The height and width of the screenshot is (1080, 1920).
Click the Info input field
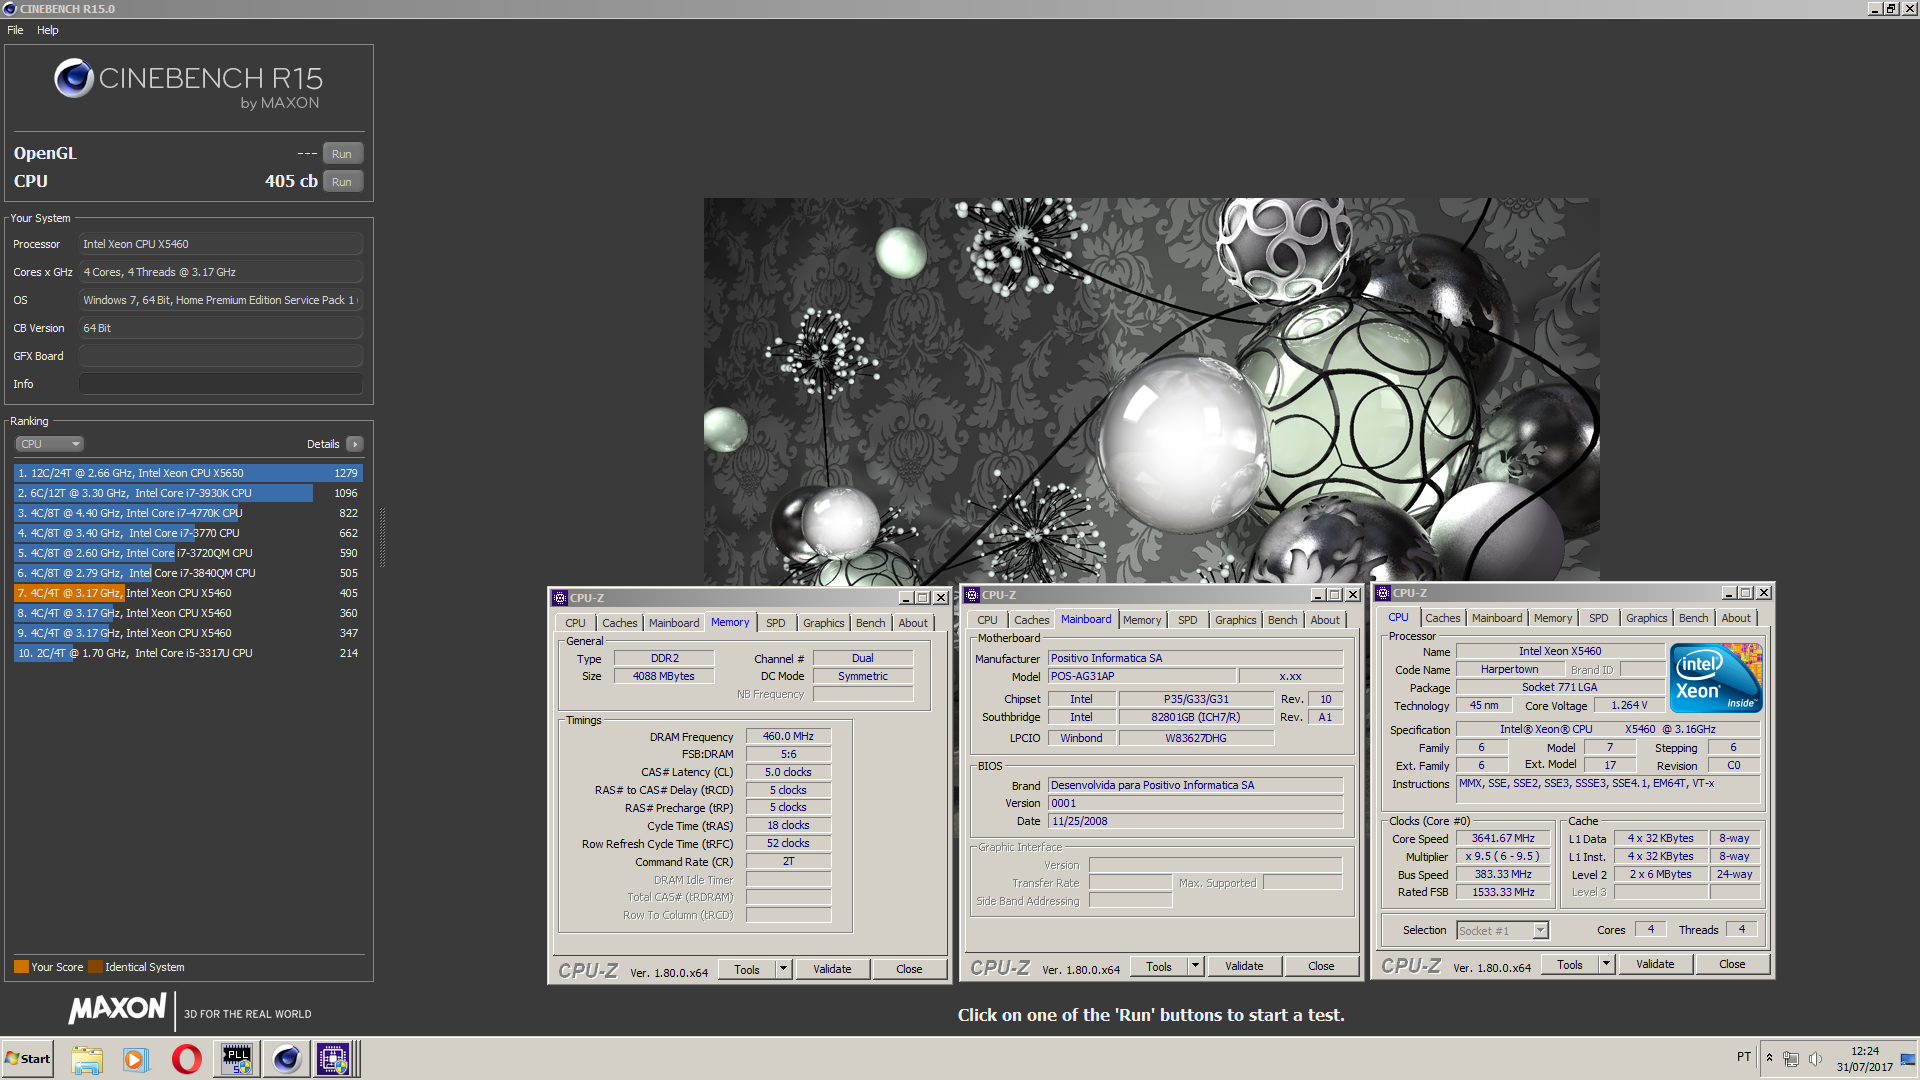[220, 384]
